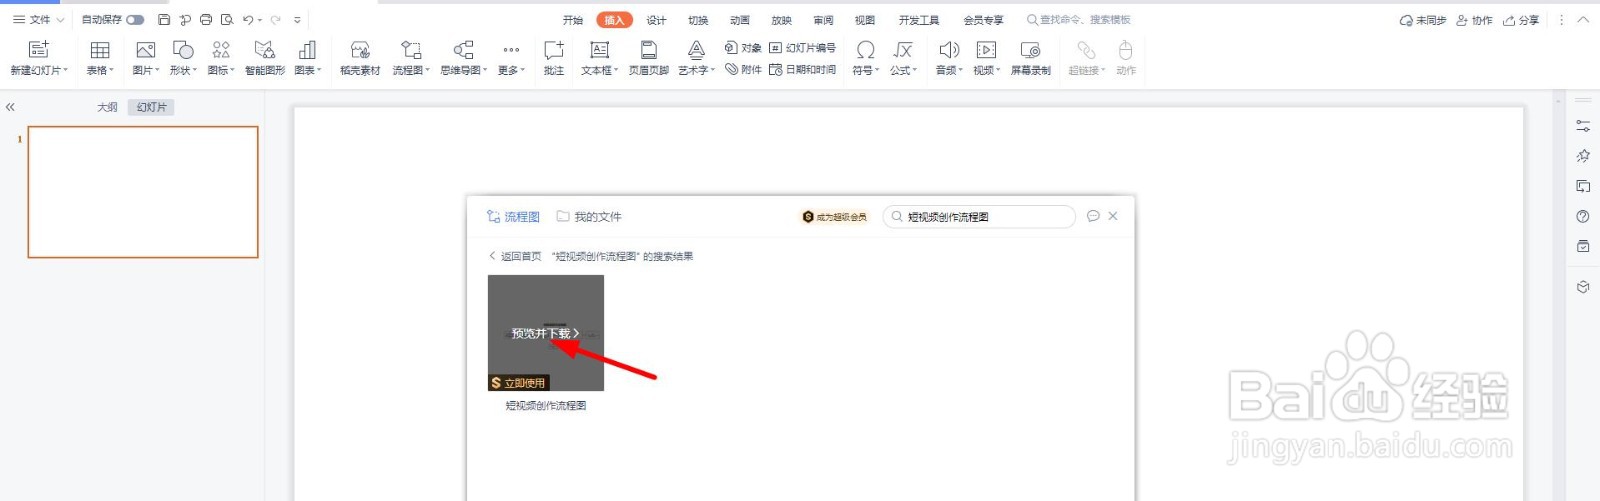Switch to the 大纲 outline tab

point(107,107)
